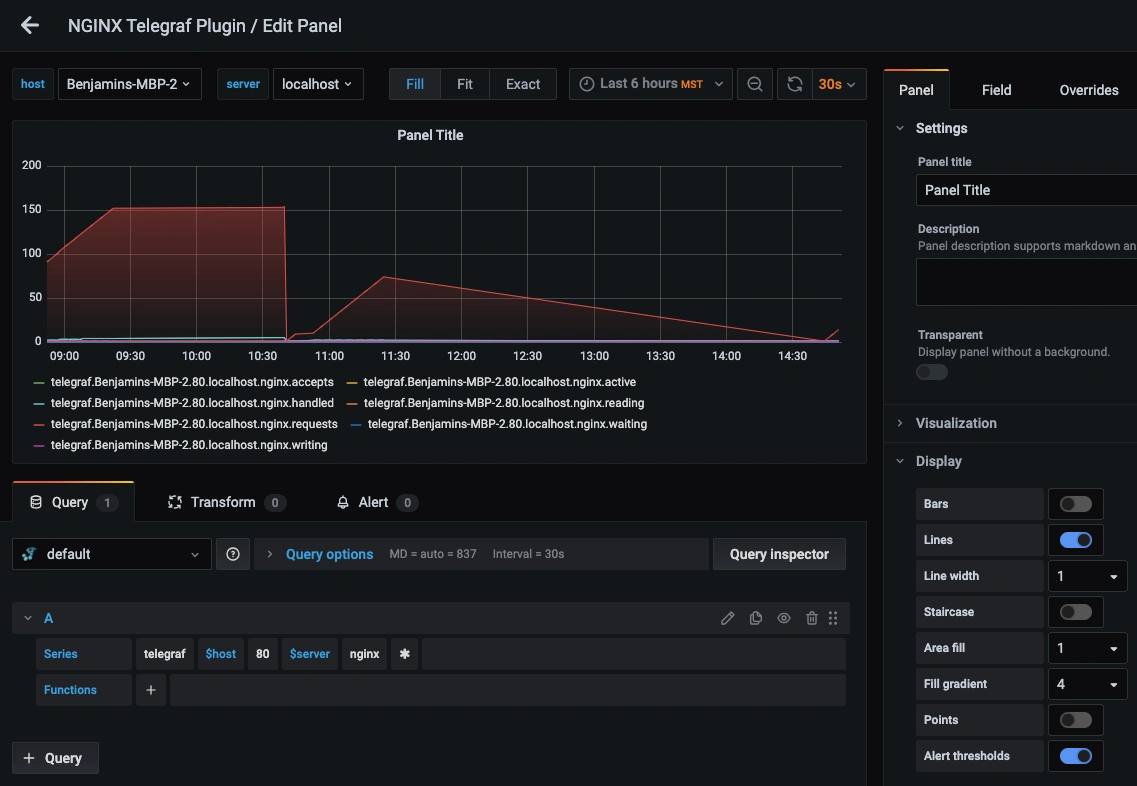Image resolution: width=1137 pixels, height=786 pixels.
Task: Open the Area fill dropdown
Action: (1087, 648)
